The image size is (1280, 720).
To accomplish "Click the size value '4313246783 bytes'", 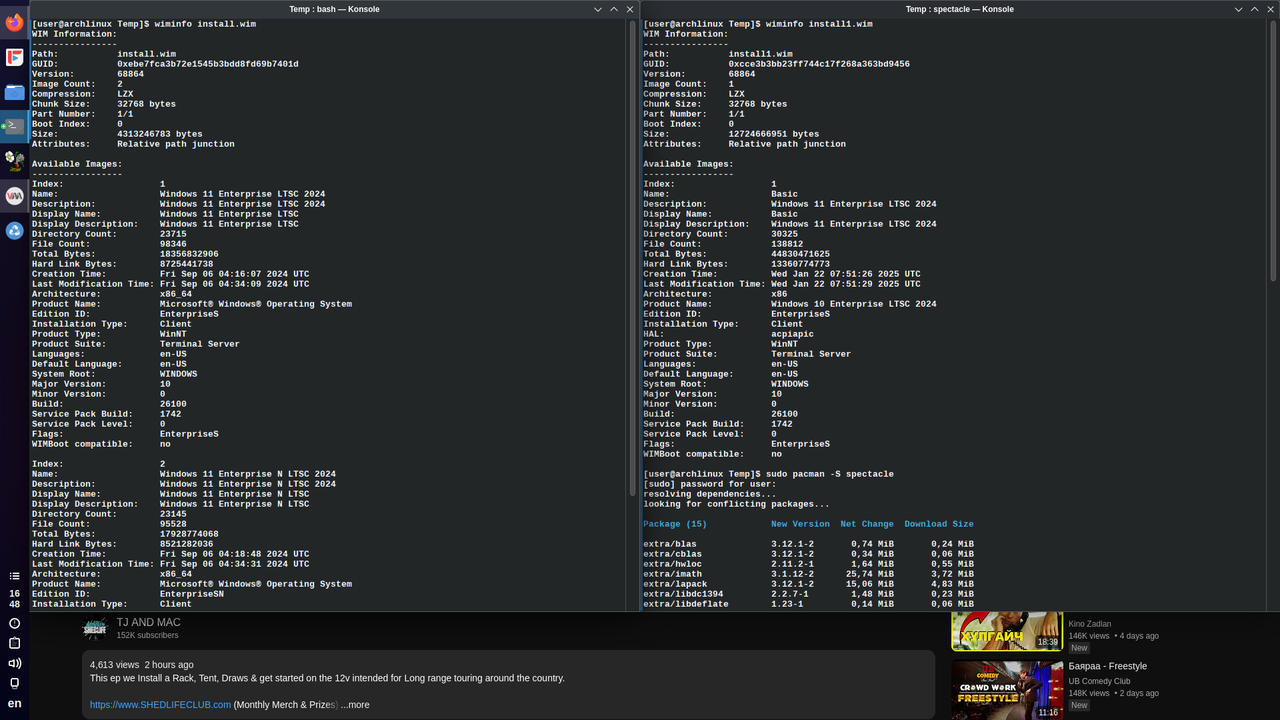I will (160, 134).
